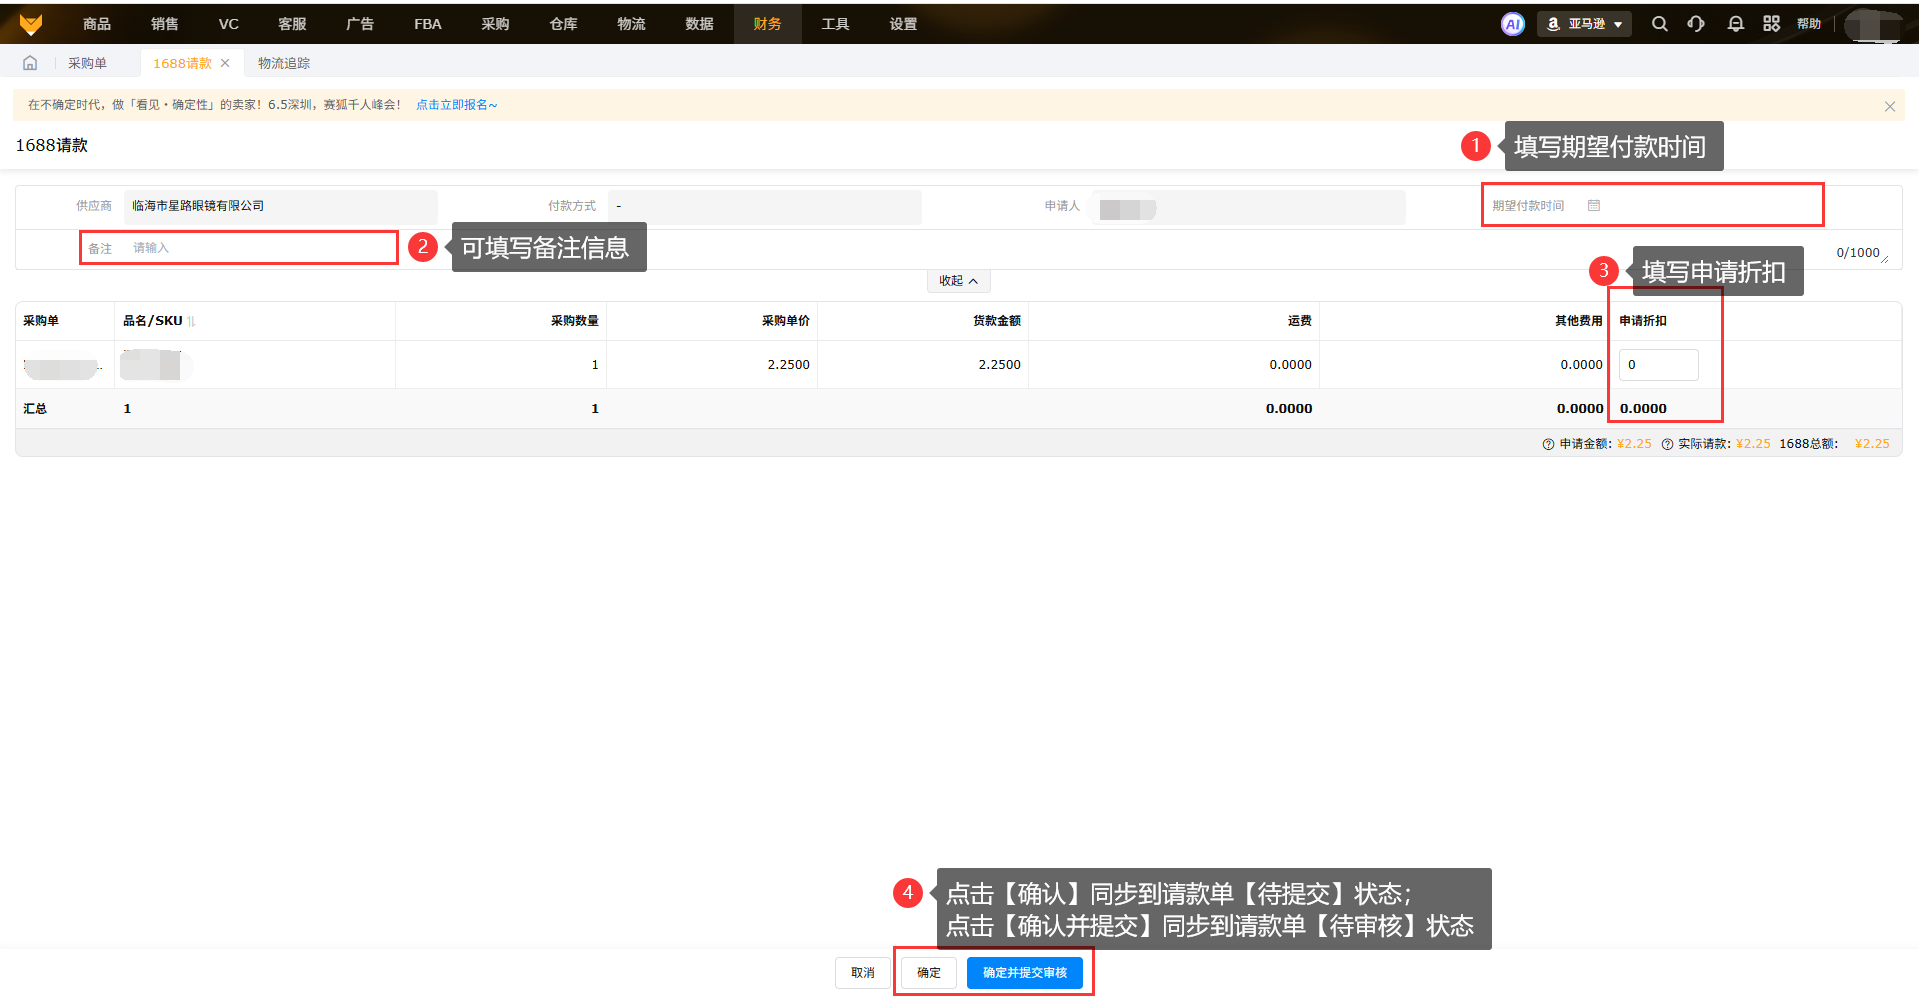Select the 1688请款 tab
Image resolution: width=1919 pixels, height=997 pixels.
click(x=182, y=63)
